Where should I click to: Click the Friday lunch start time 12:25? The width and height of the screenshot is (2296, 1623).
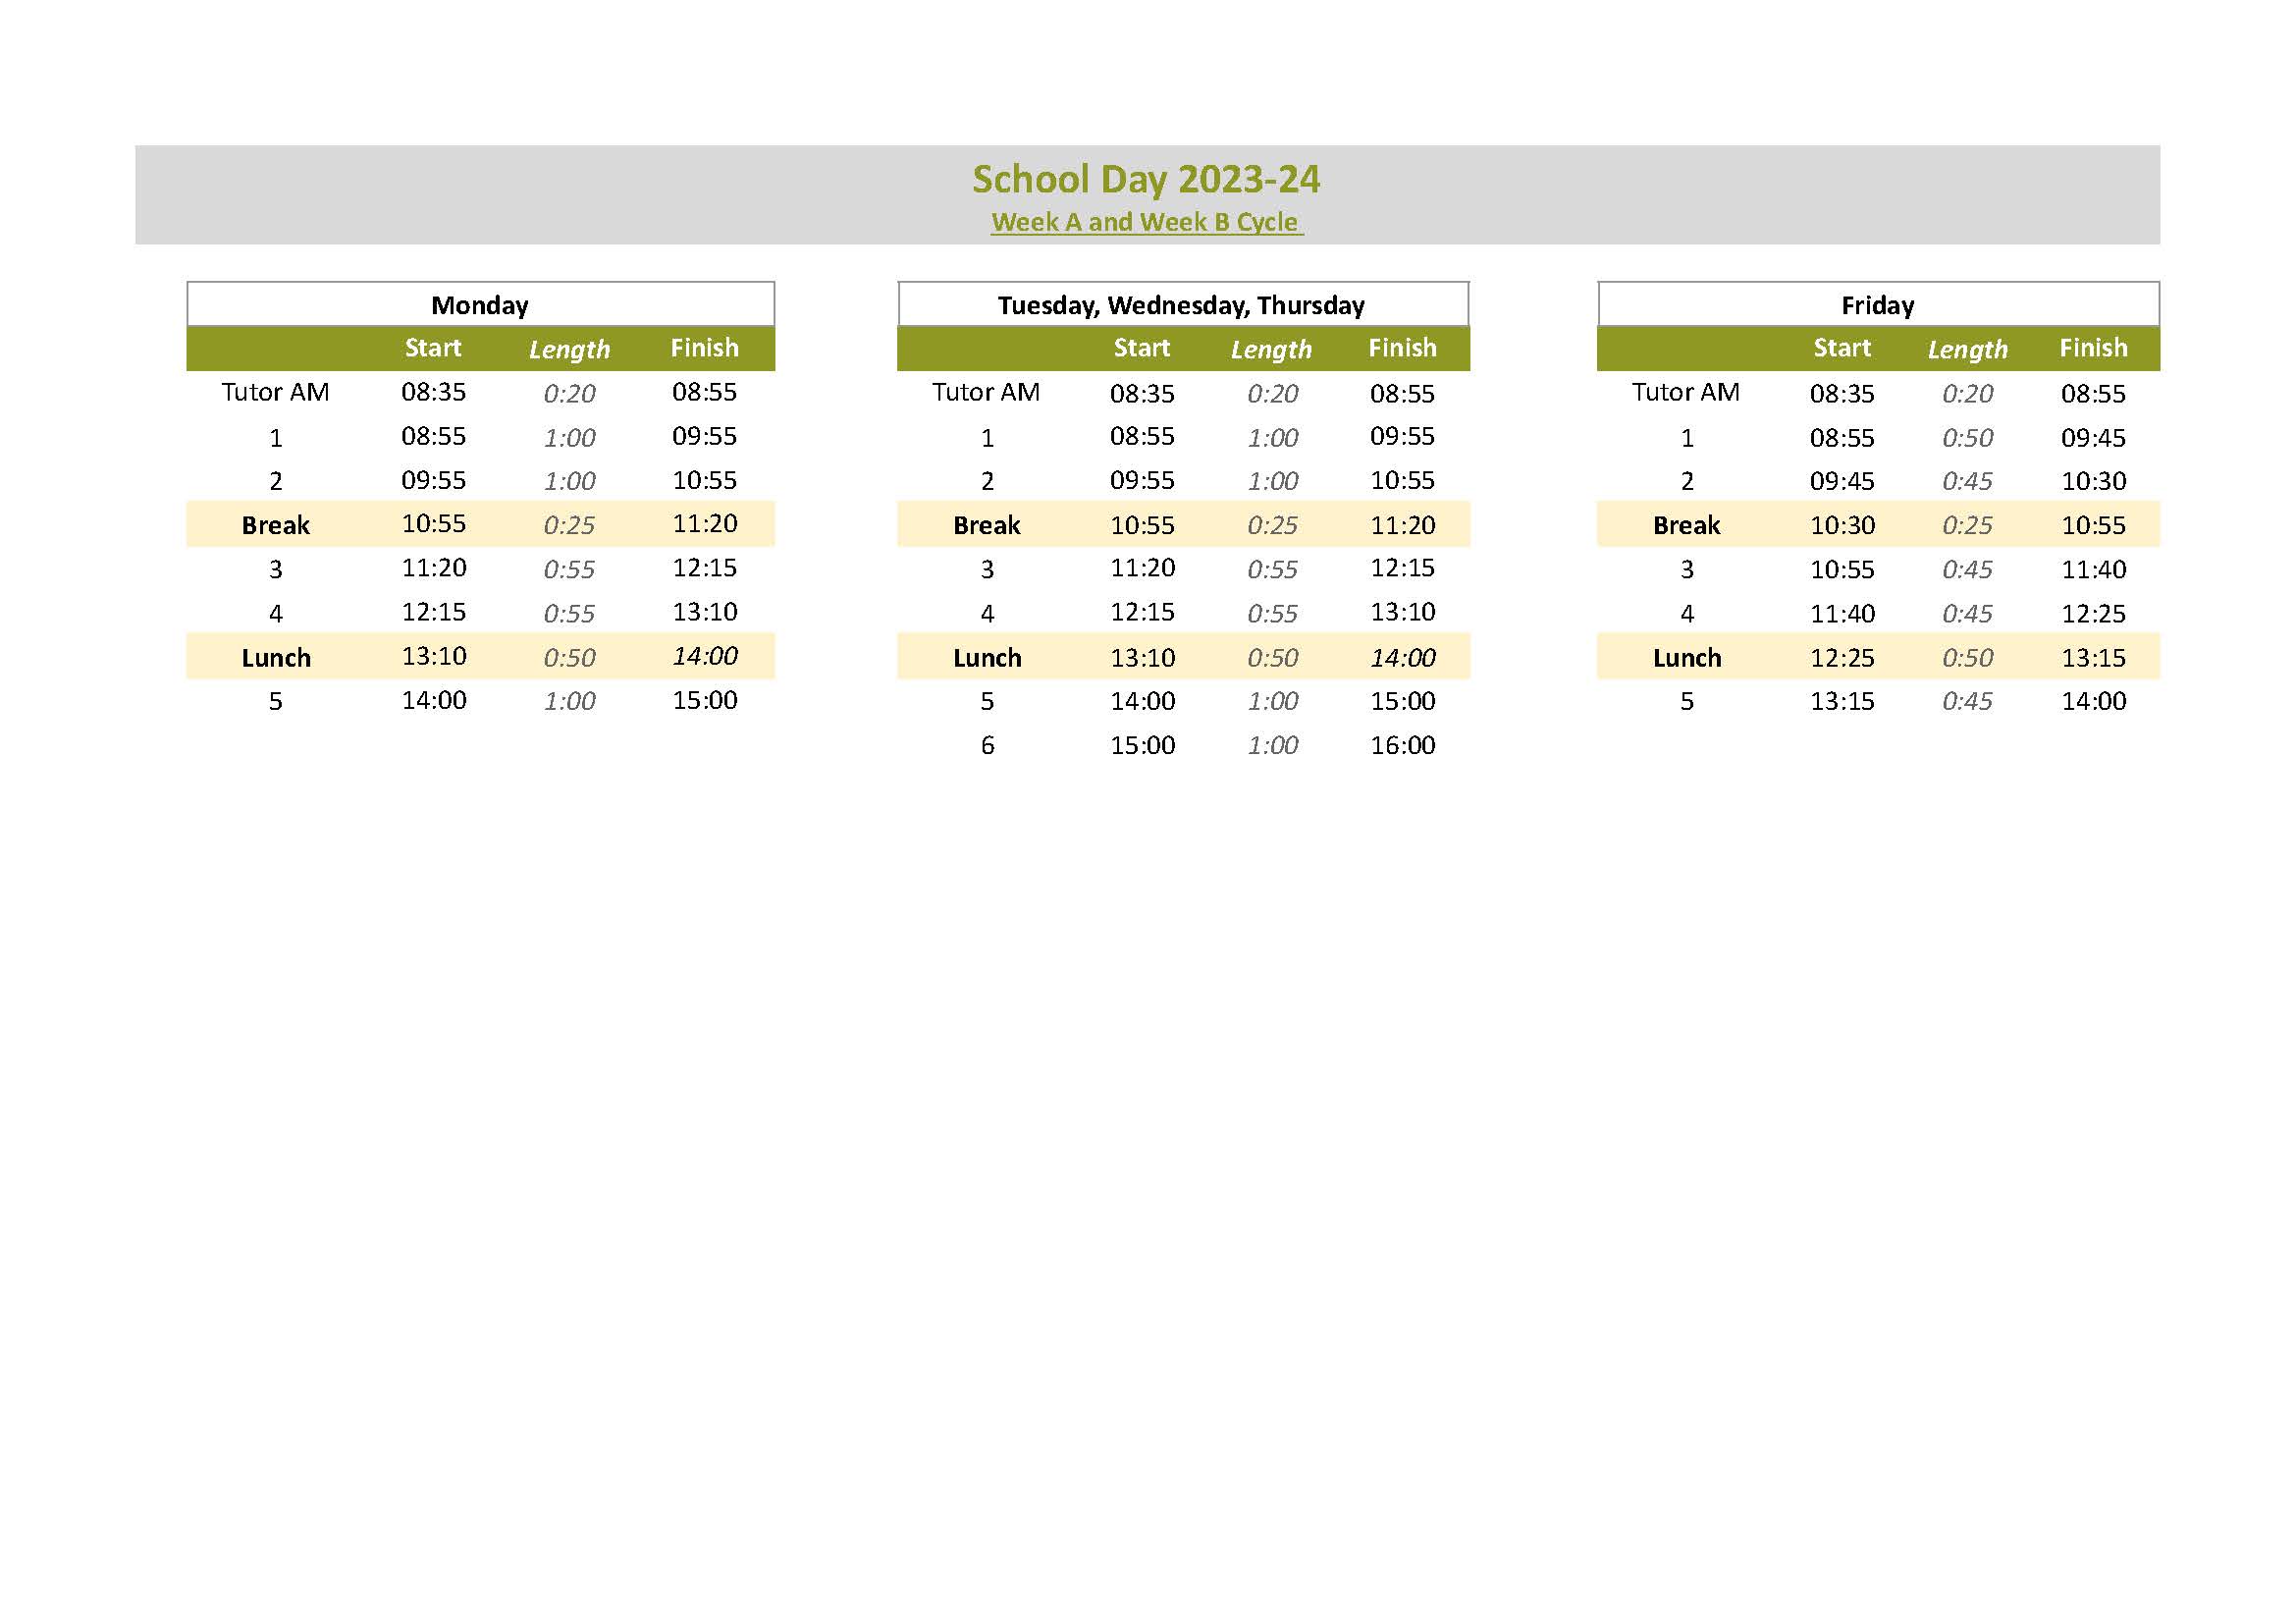[x=1842, y=658]
